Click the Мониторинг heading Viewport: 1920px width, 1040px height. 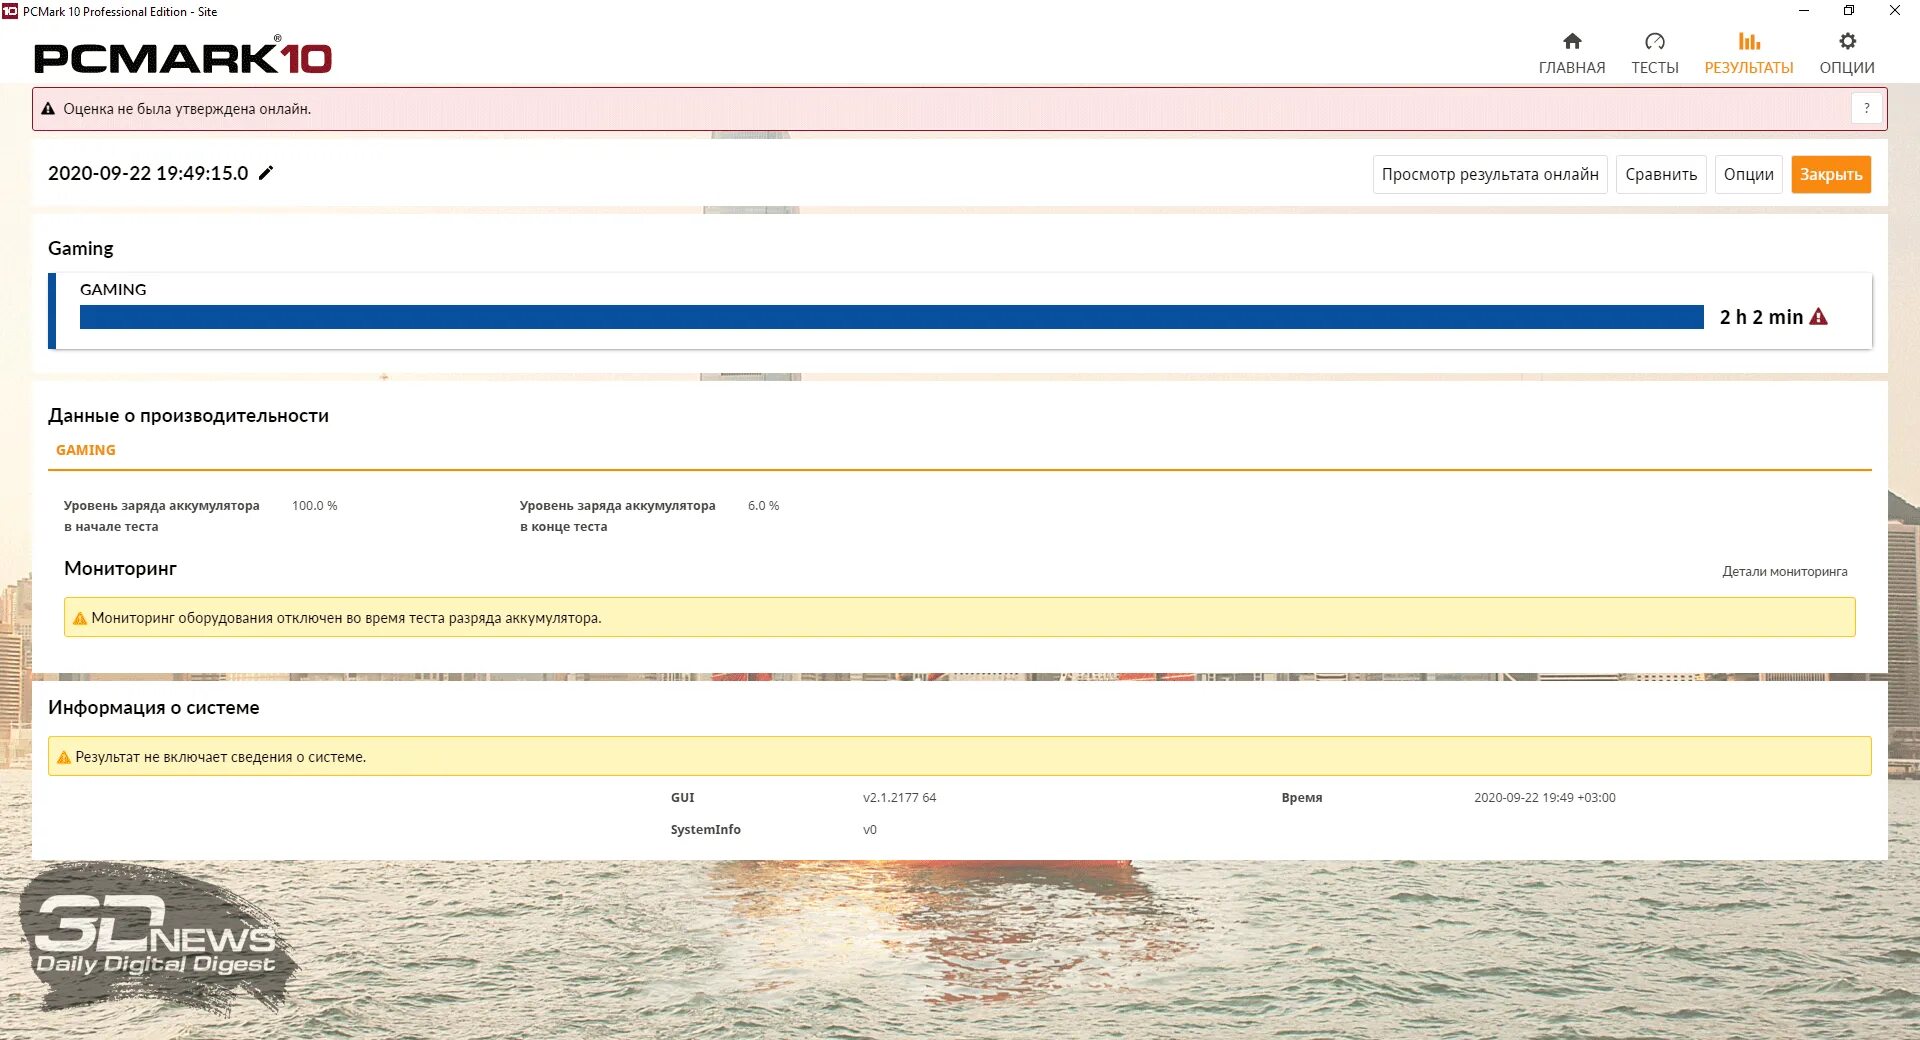[x=120, y=568]
